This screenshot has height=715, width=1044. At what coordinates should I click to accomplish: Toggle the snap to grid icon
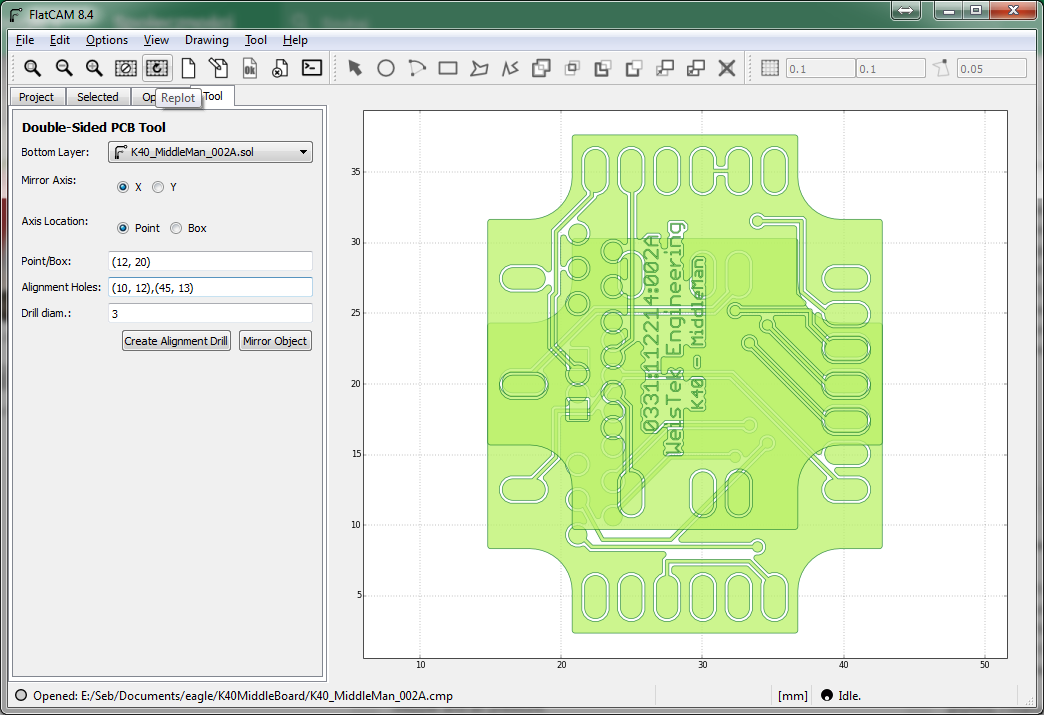[x=769, y=68]
